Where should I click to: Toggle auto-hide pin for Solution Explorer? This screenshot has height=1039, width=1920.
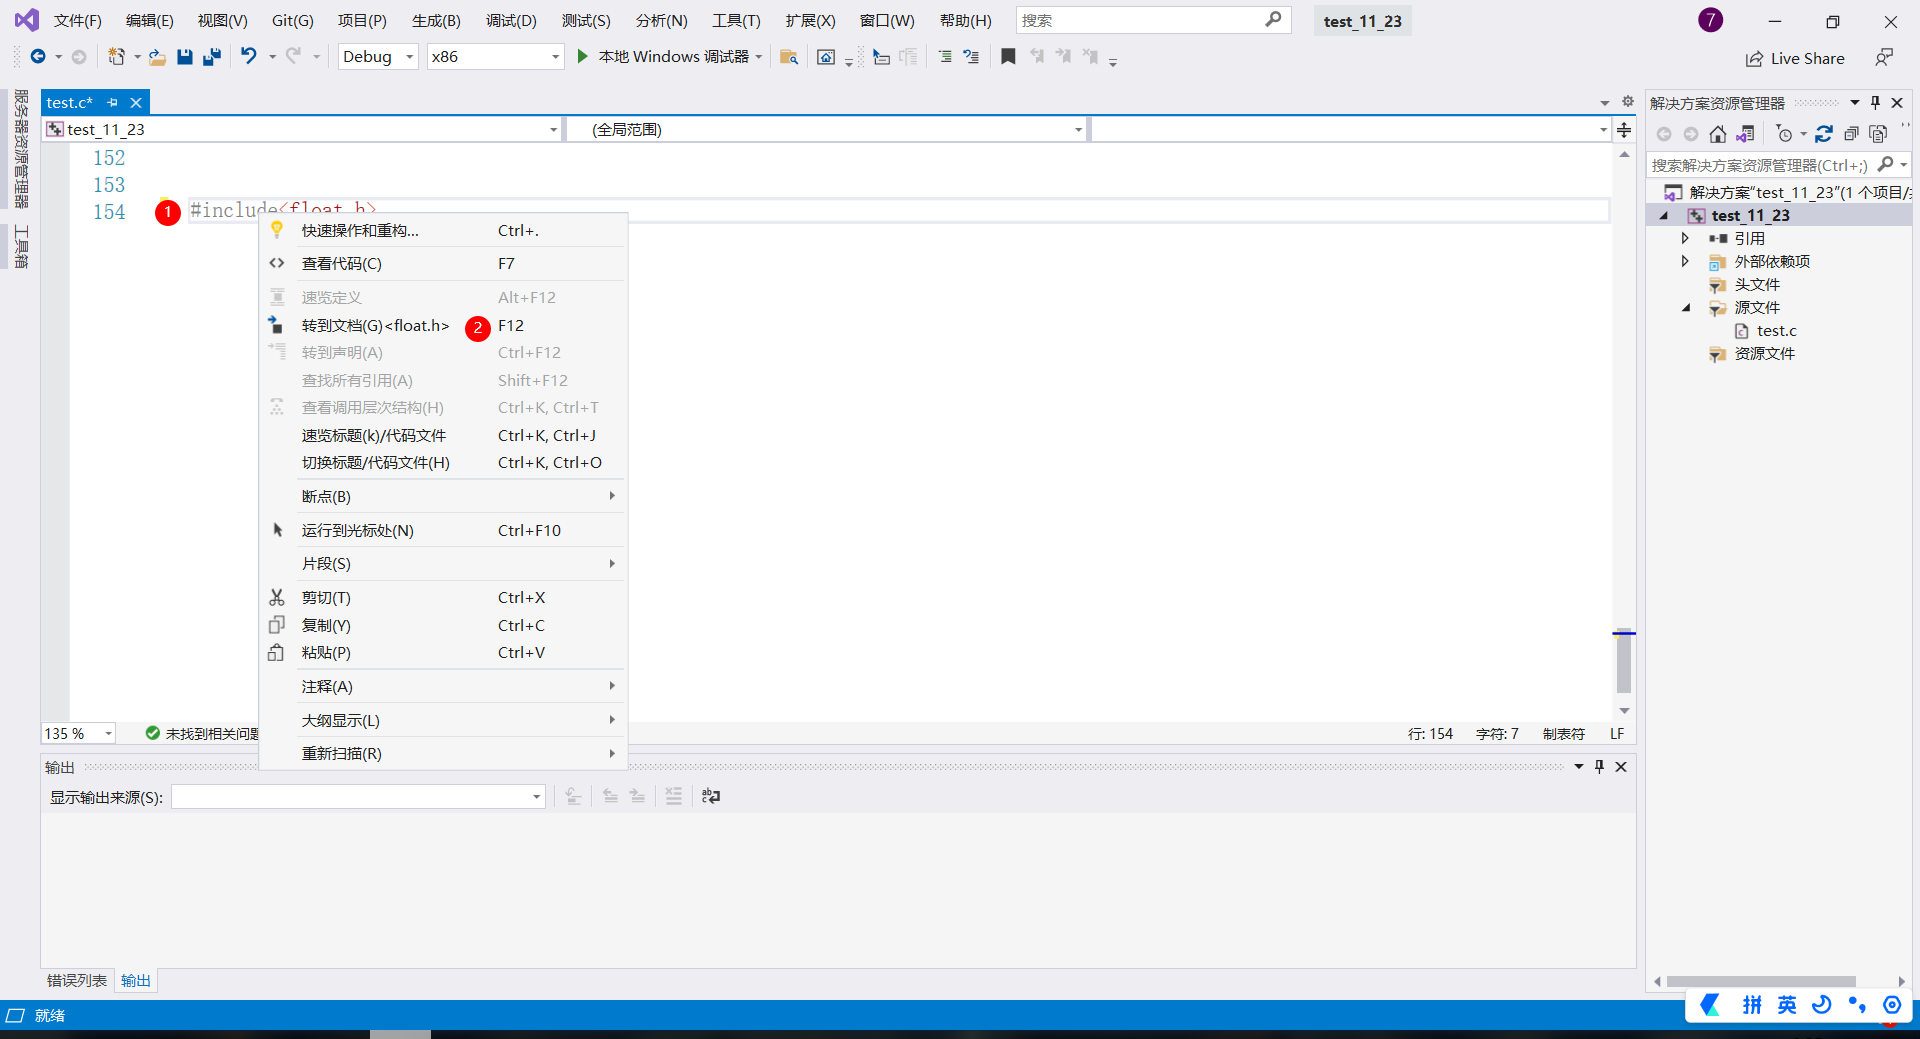point(1875,103)
